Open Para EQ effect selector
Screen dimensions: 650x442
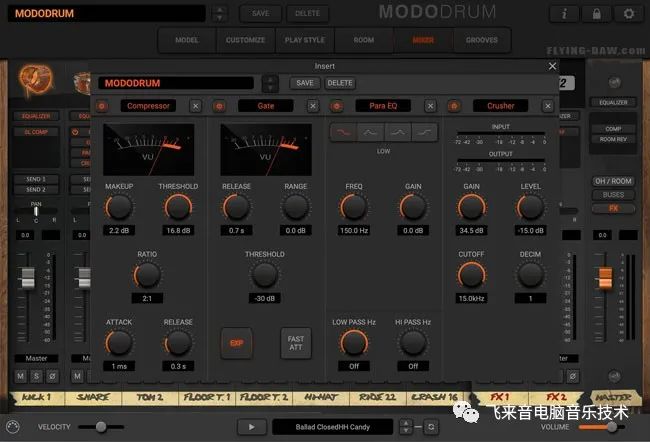pos(383,106)
